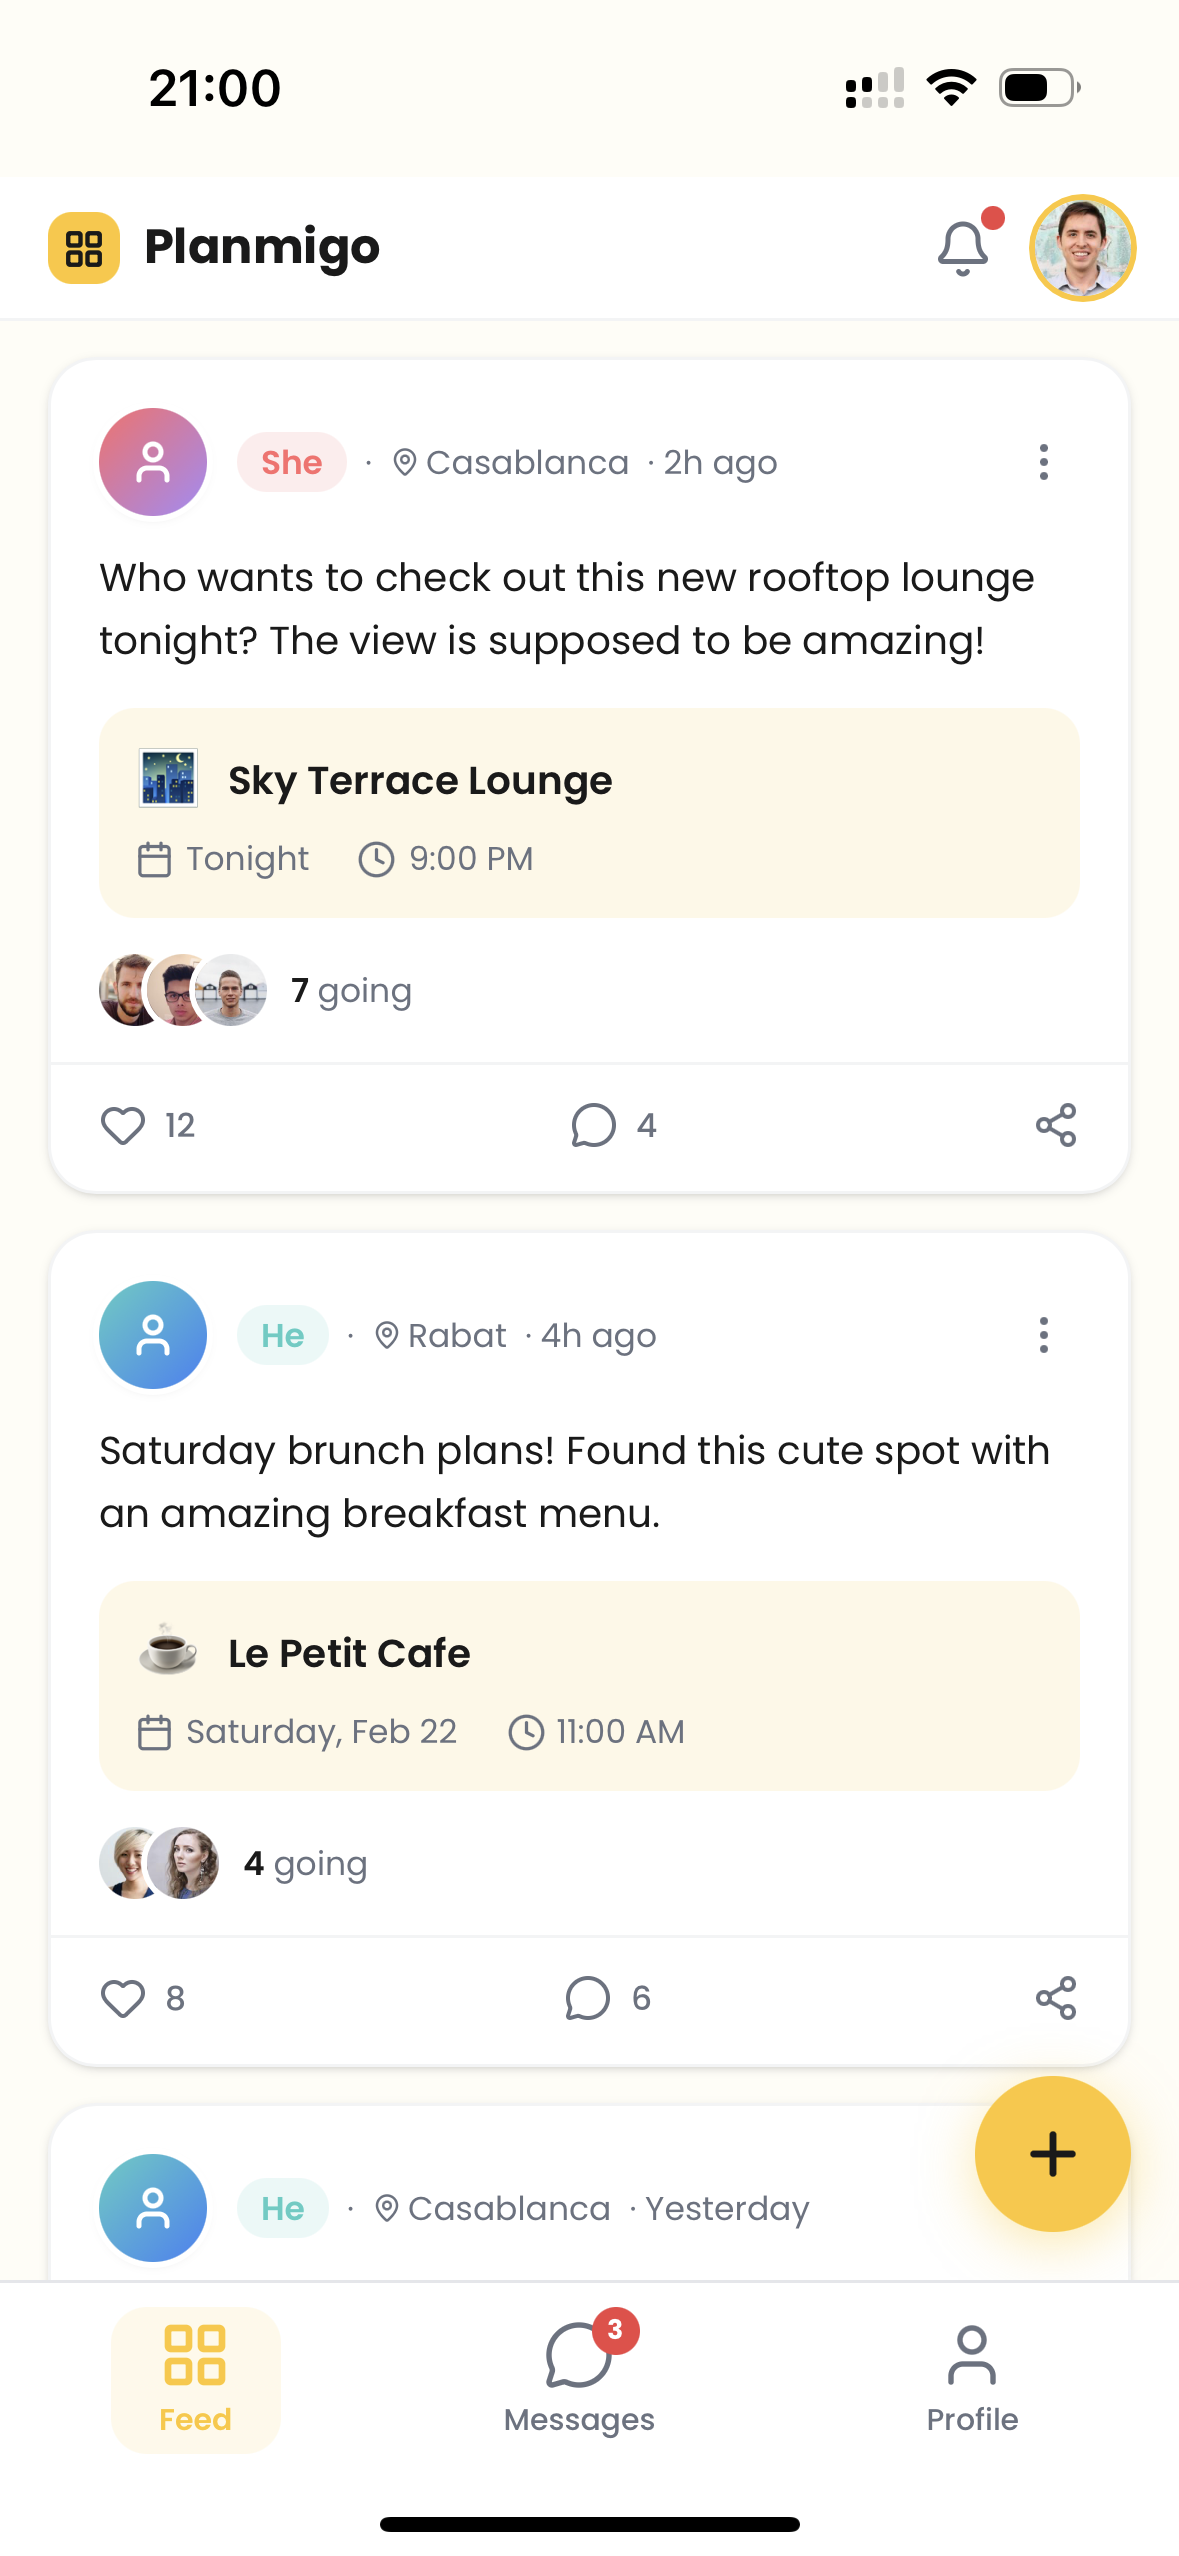Like the Saturday brunch post
The image size is (1179, 2556).
pyautogui.click(x=124, y=1998)
